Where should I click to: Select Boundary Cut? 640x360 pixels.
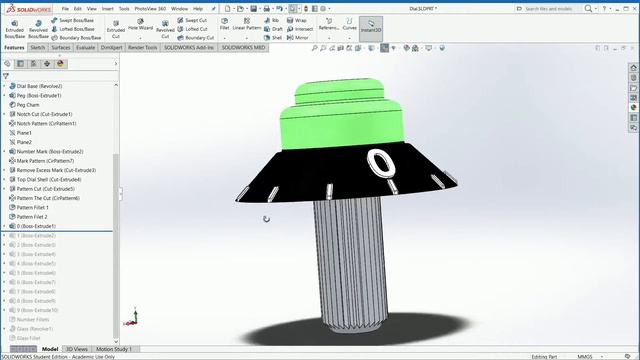(x=196, y=38)
